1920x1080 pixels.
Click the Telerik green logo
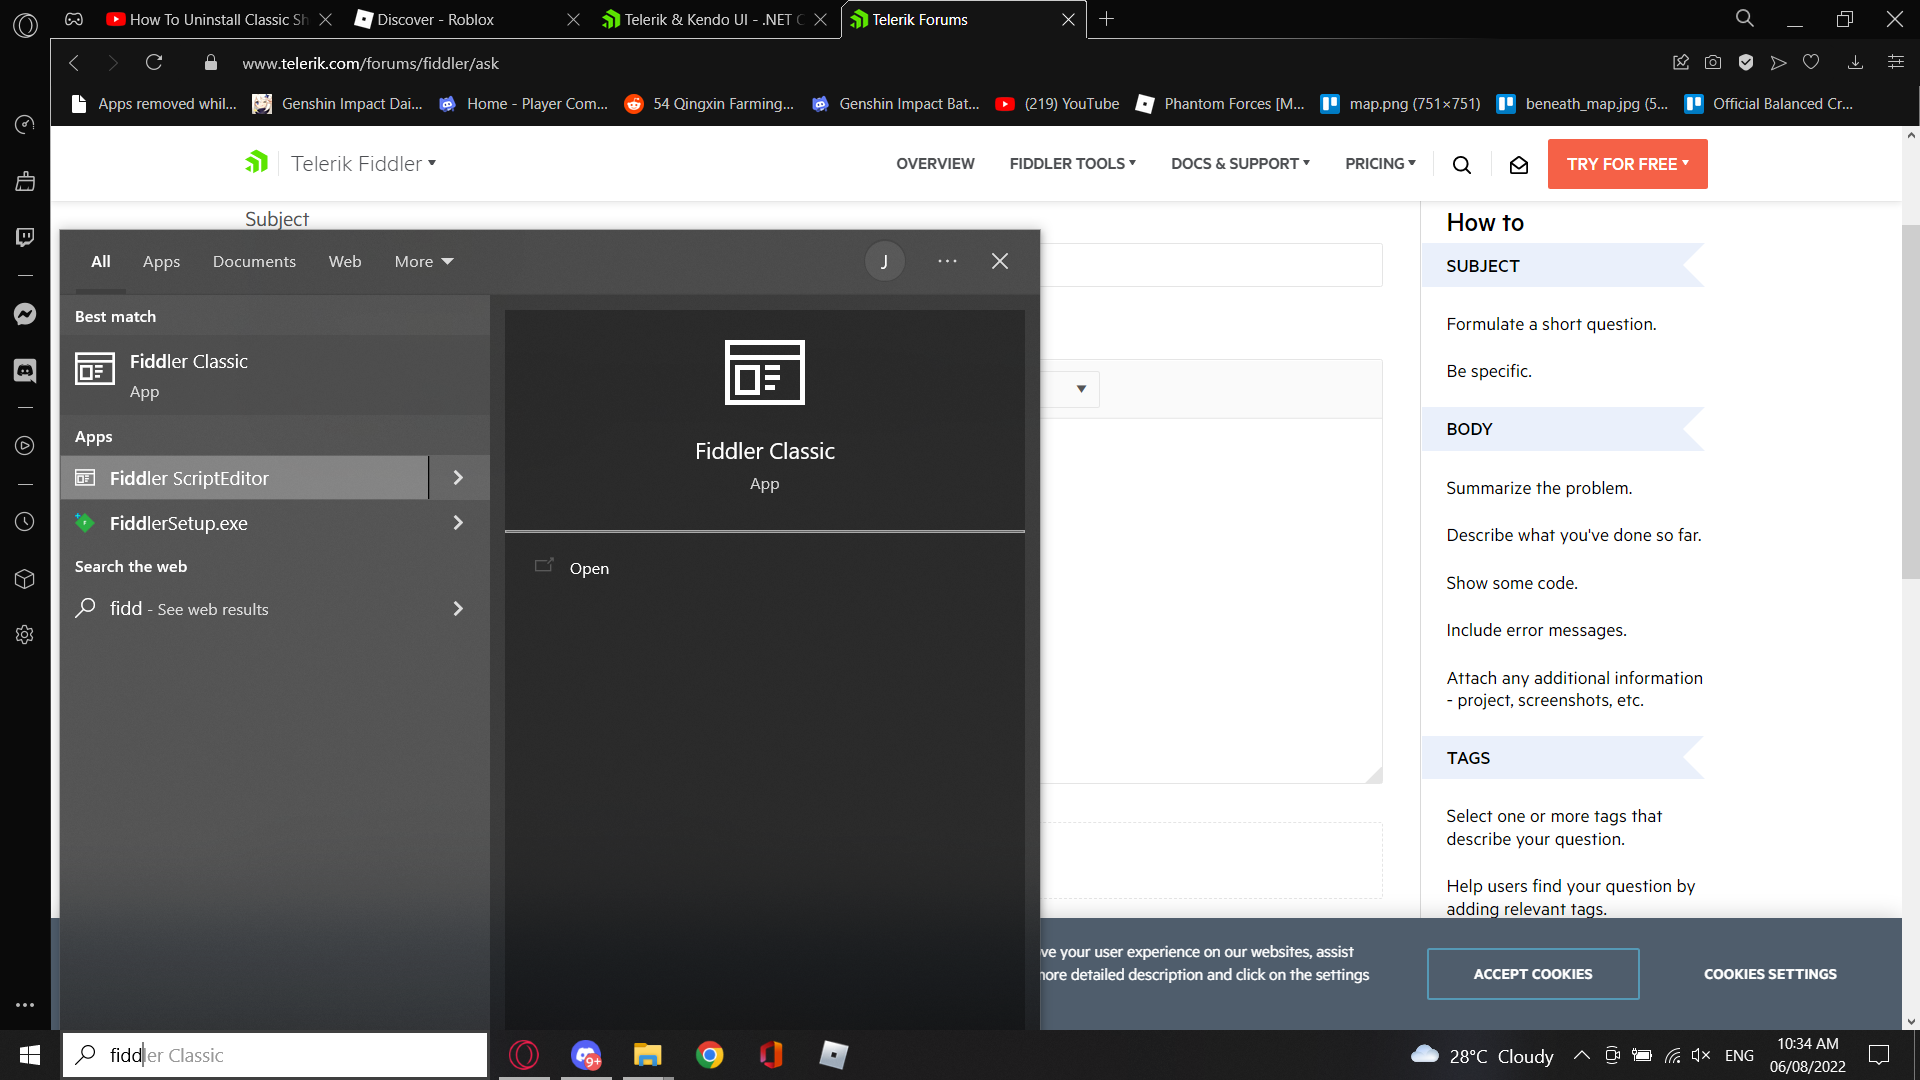pyautogui.click(x=257, y=162)
